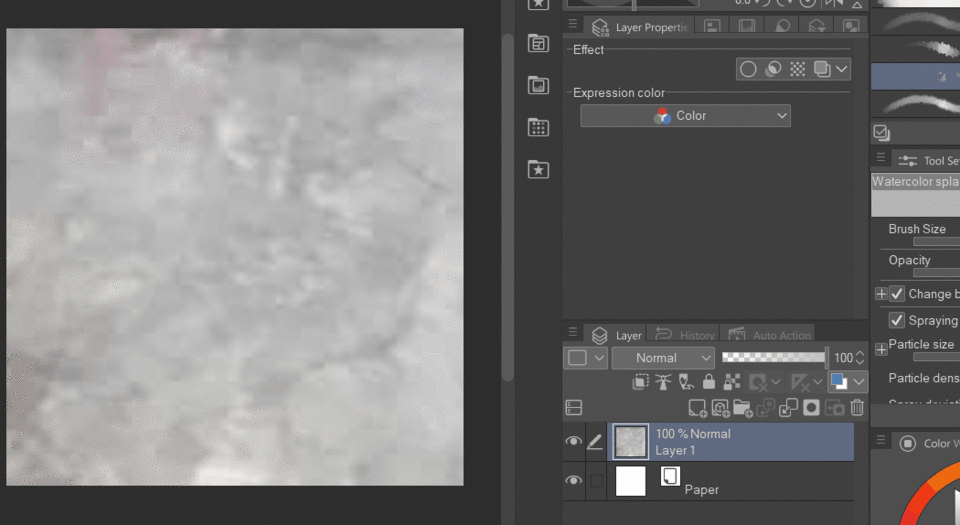
Task: Create a New Vector Layer
Action: (x=720, y=408)
